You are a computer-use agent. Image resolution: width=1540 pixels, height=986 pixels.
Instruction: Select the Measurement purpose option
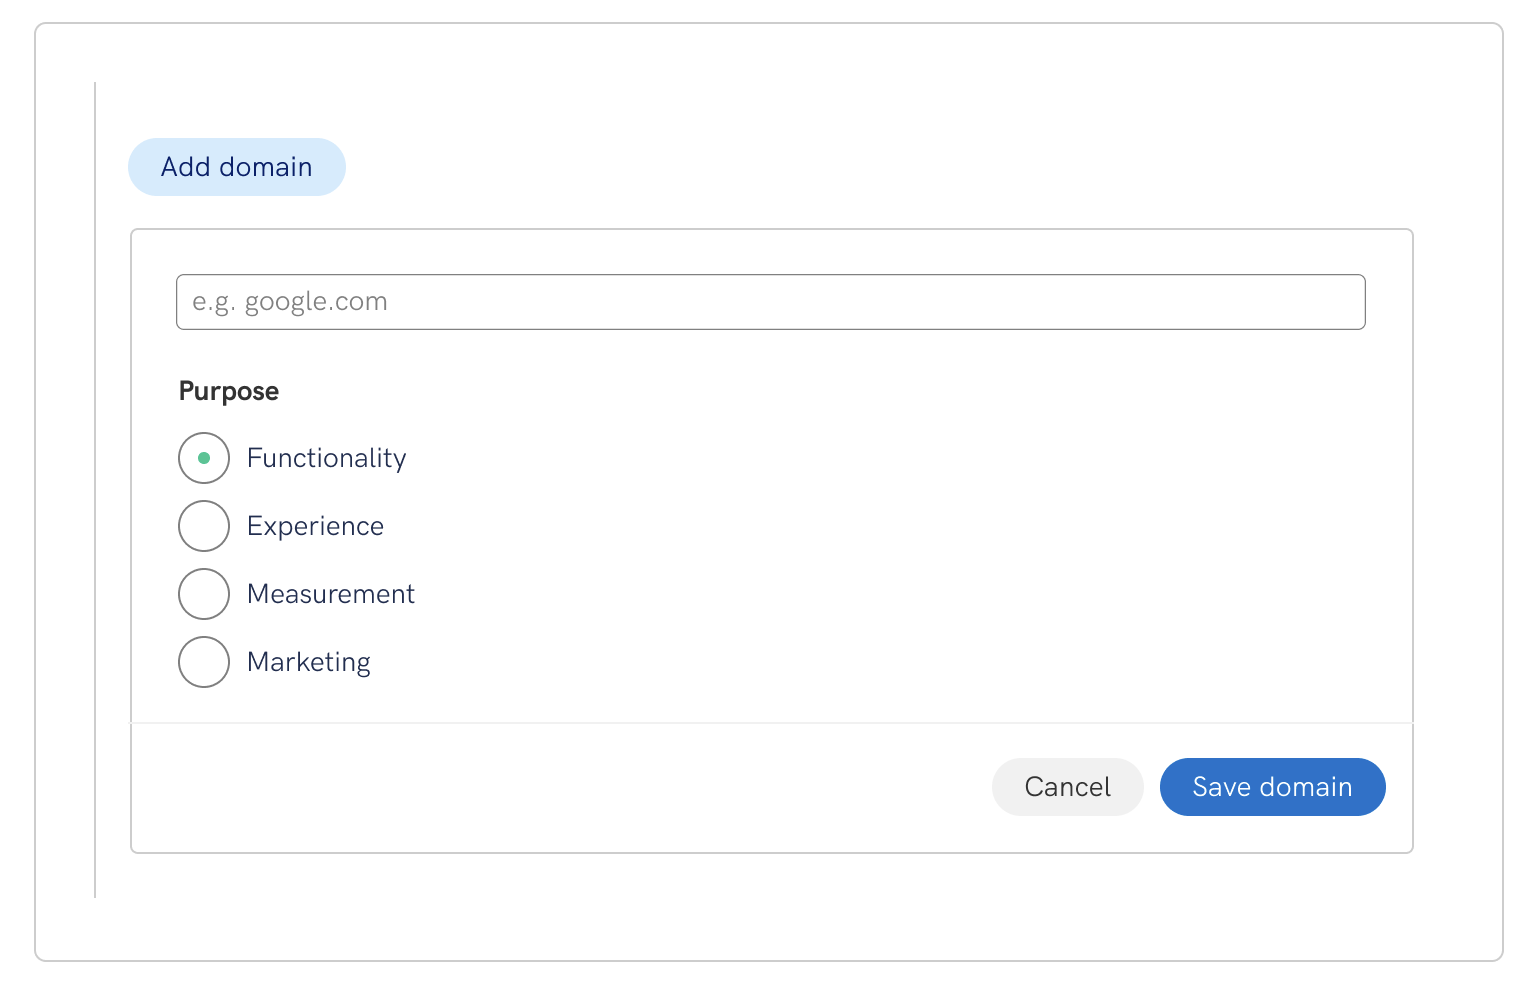click(x=203, y=593)
